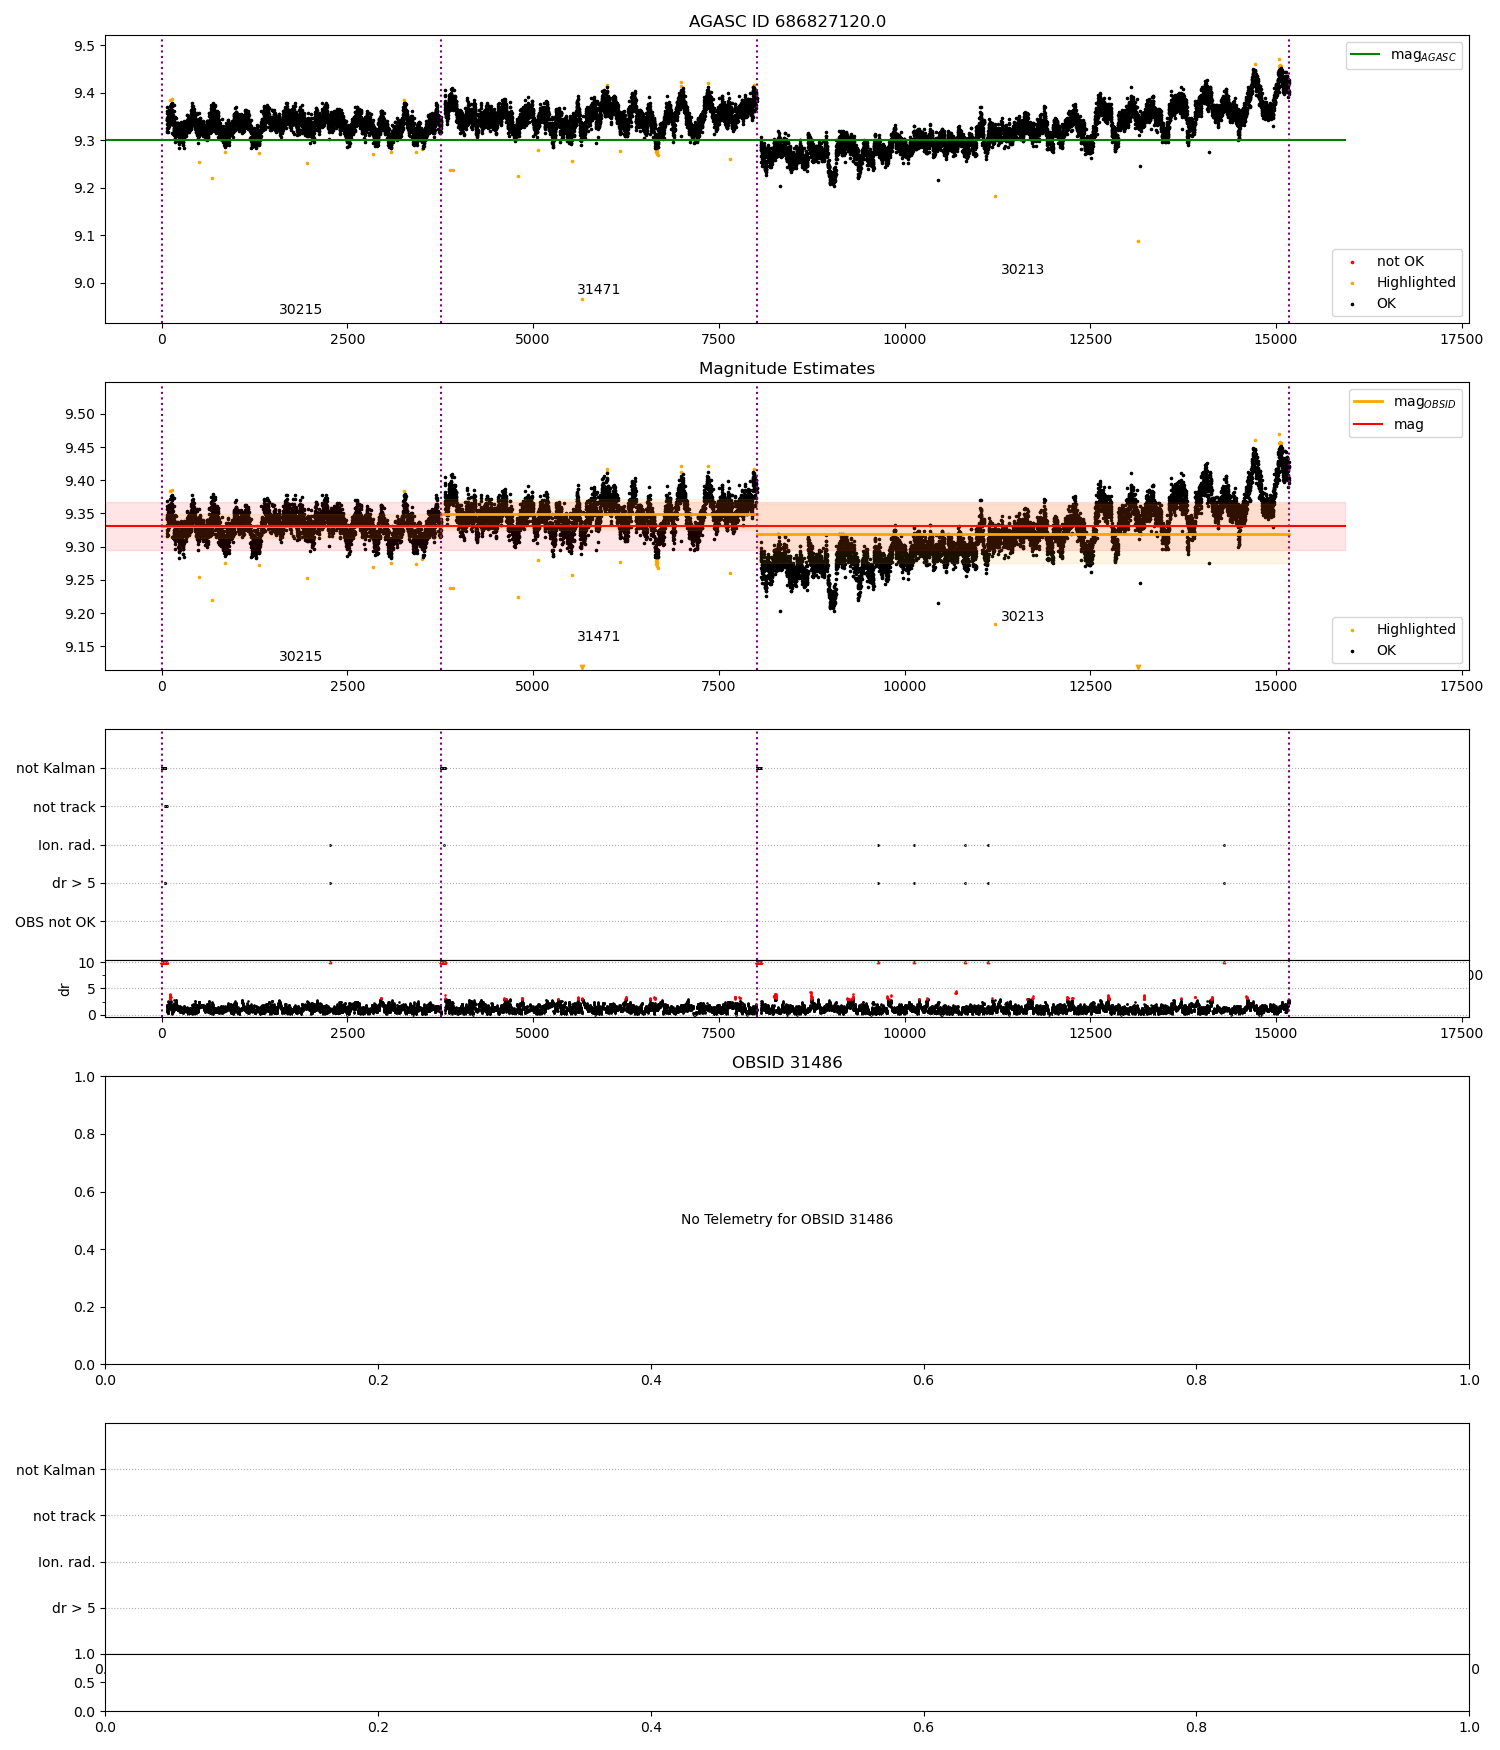Viewport: 1500px width, 1750px height.
Task: Click the orange mag OBSID legend line
Action: (1368, 402)
